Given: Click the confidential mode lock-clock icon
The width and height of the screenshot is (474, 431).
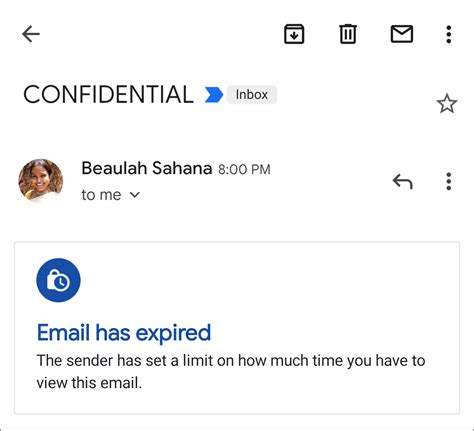Looking at the screenshot, I should coord(58,280).
